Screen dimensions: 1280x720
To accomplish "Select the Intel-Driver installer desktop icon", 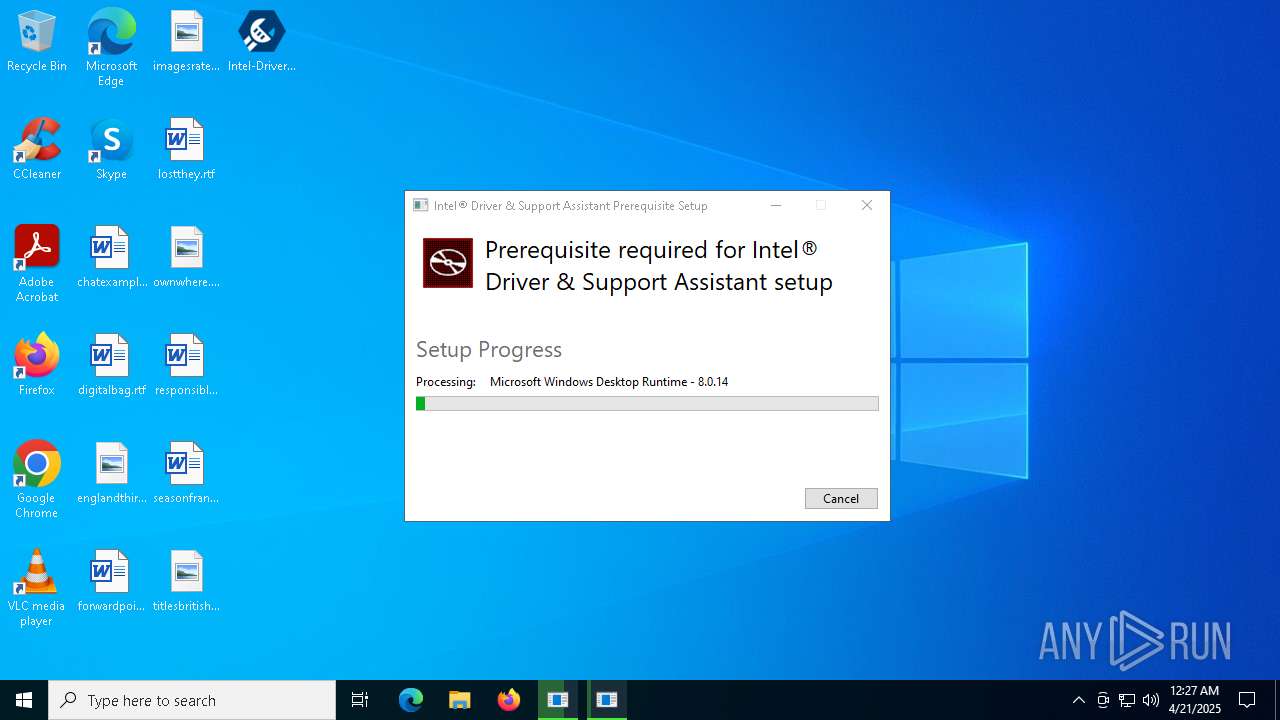I will 262,41.
